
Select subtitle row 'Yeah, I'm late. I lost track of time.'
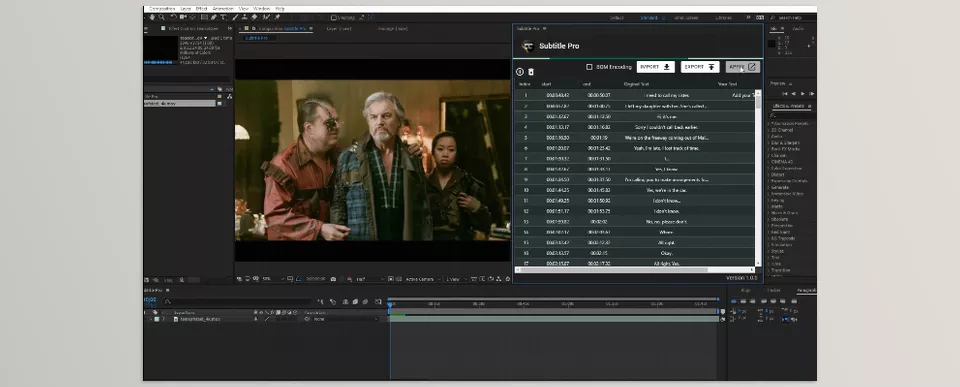pyautogui.click(x=634, y=148)
